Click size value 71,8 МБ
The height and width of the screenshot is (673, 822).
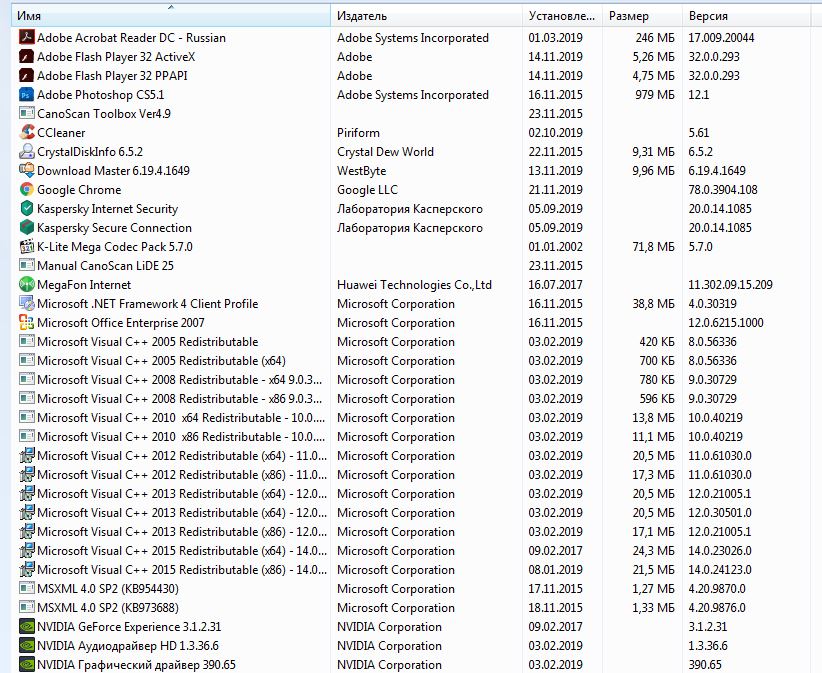tap(654, 246)
